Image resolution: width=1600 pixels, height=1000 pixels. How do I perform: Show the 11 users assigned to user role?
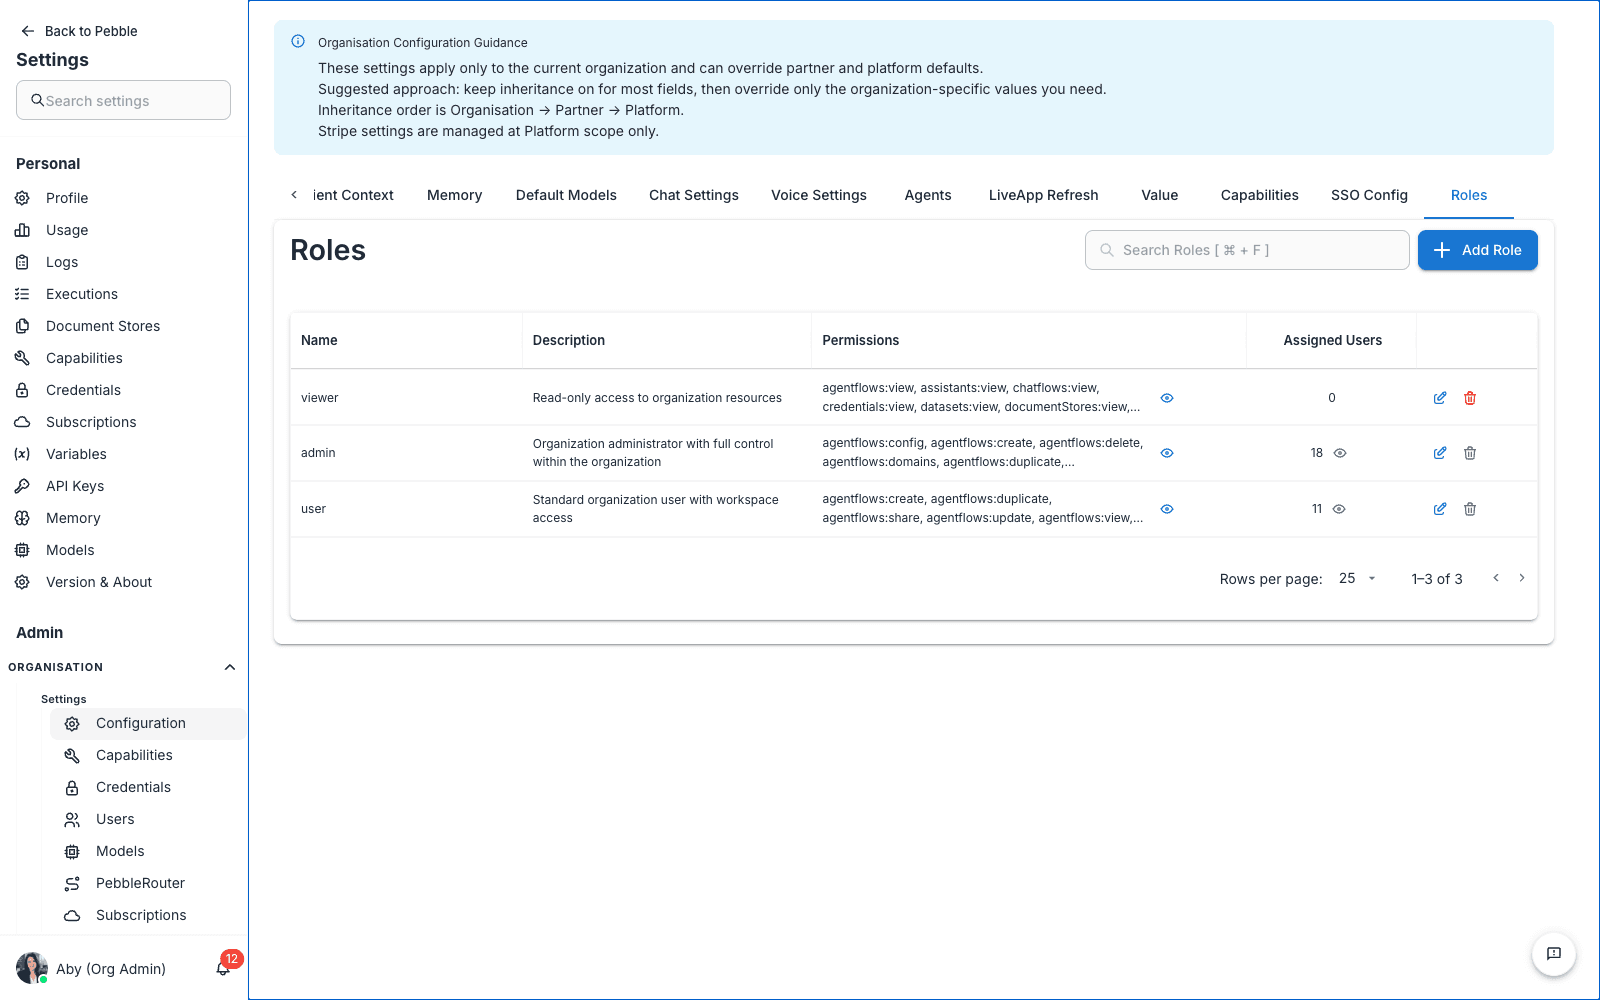click(1339, 509)
